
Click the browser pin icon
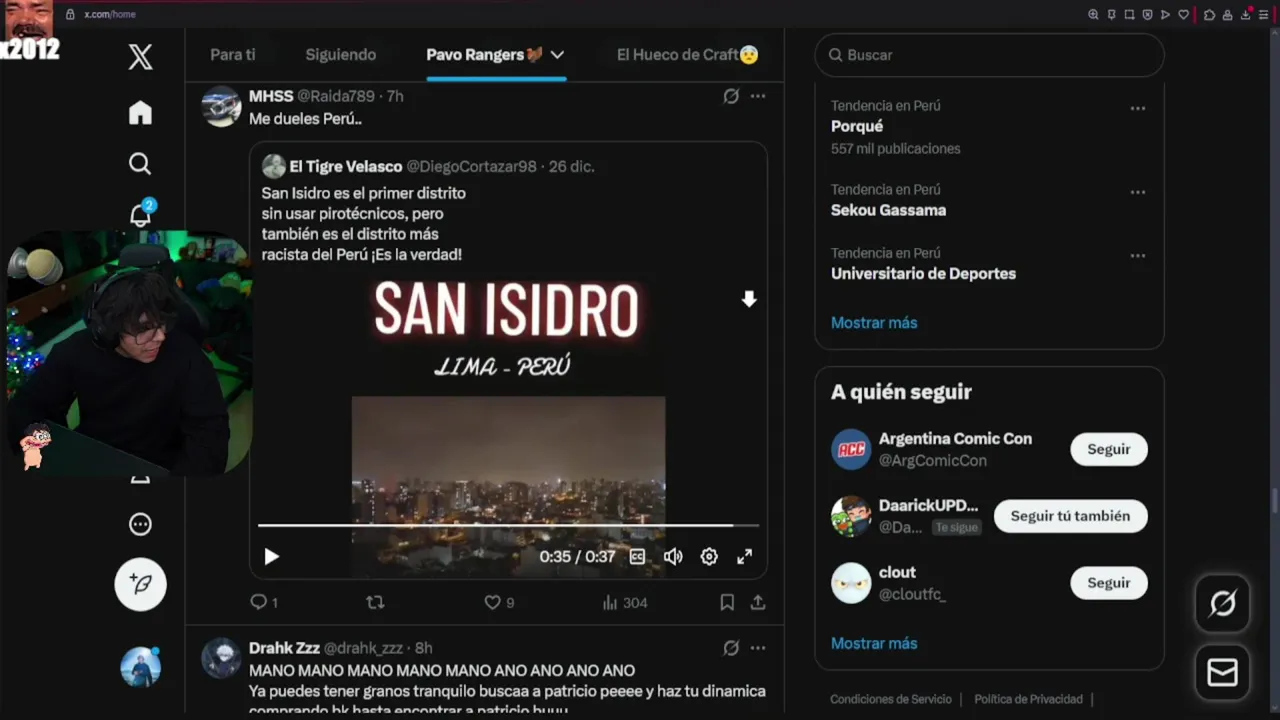tap(1111, 14)
